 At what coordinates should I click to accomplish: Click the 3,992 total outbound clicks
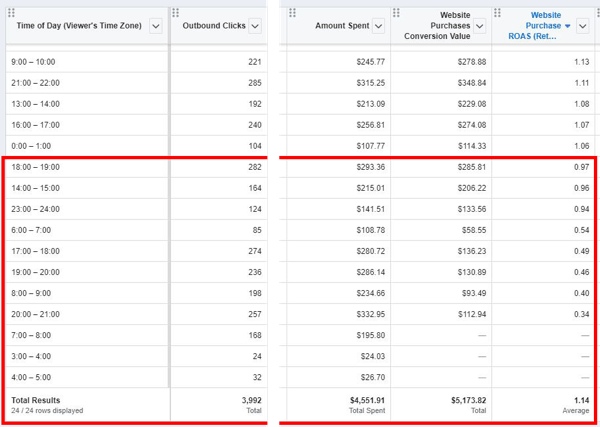point(251,400)
